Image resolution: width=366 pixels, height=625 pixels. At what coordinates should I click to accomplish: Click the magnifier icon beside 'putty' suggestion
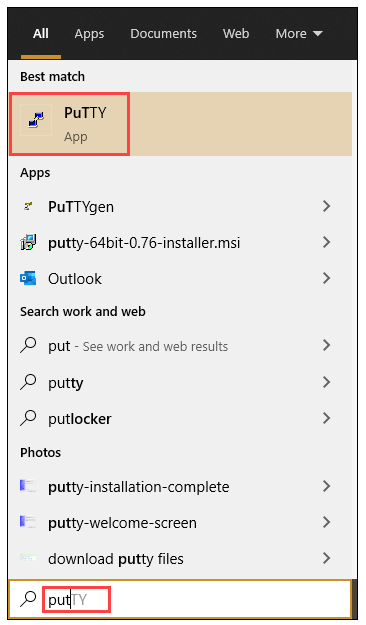pyautogui.click(x=28, y=382)
